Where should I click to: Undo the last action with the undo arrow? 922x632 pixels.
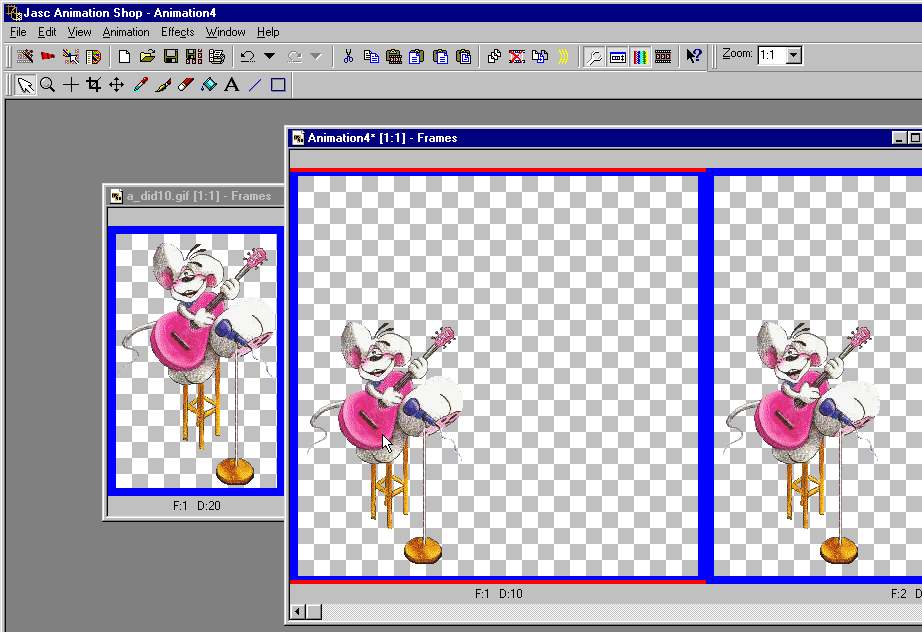click(x=248, y=56)
